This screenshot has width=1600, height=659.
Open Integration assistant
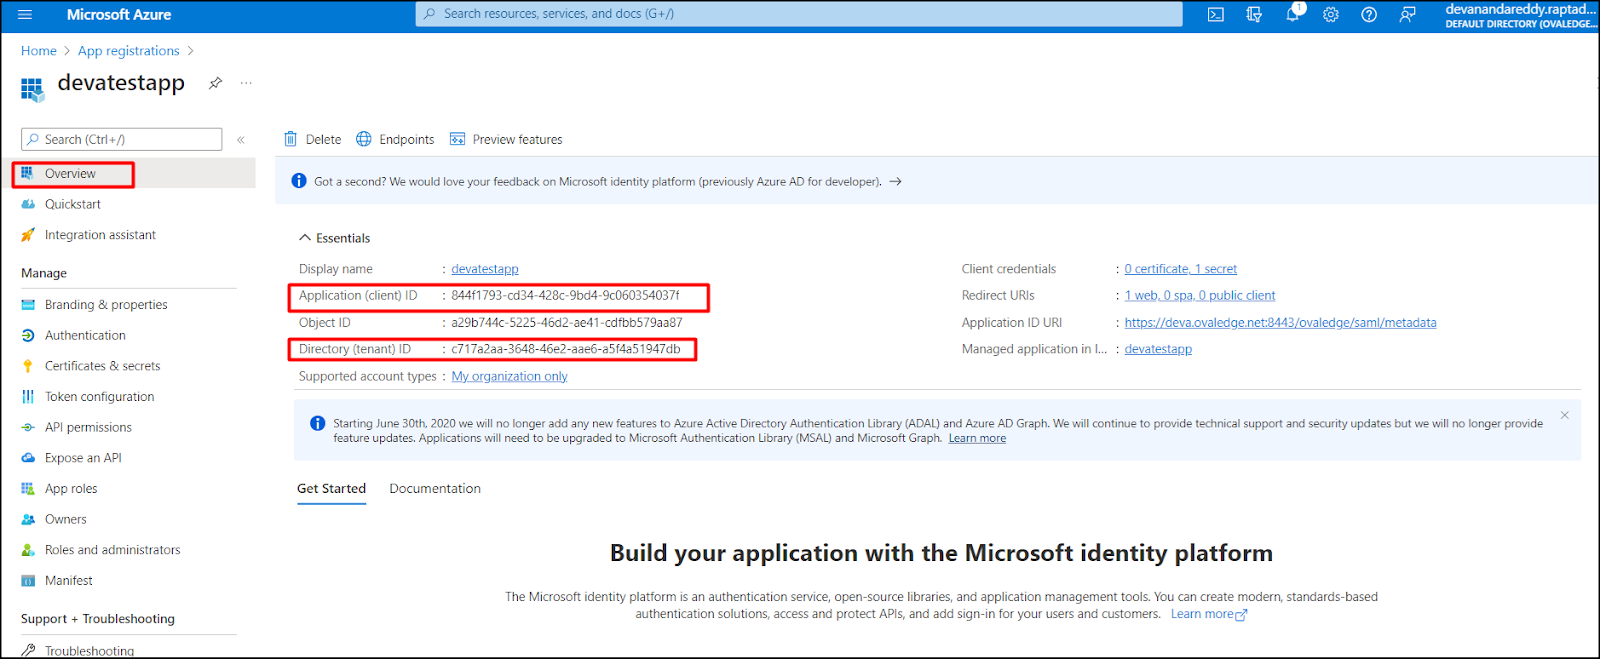(100, 235)
